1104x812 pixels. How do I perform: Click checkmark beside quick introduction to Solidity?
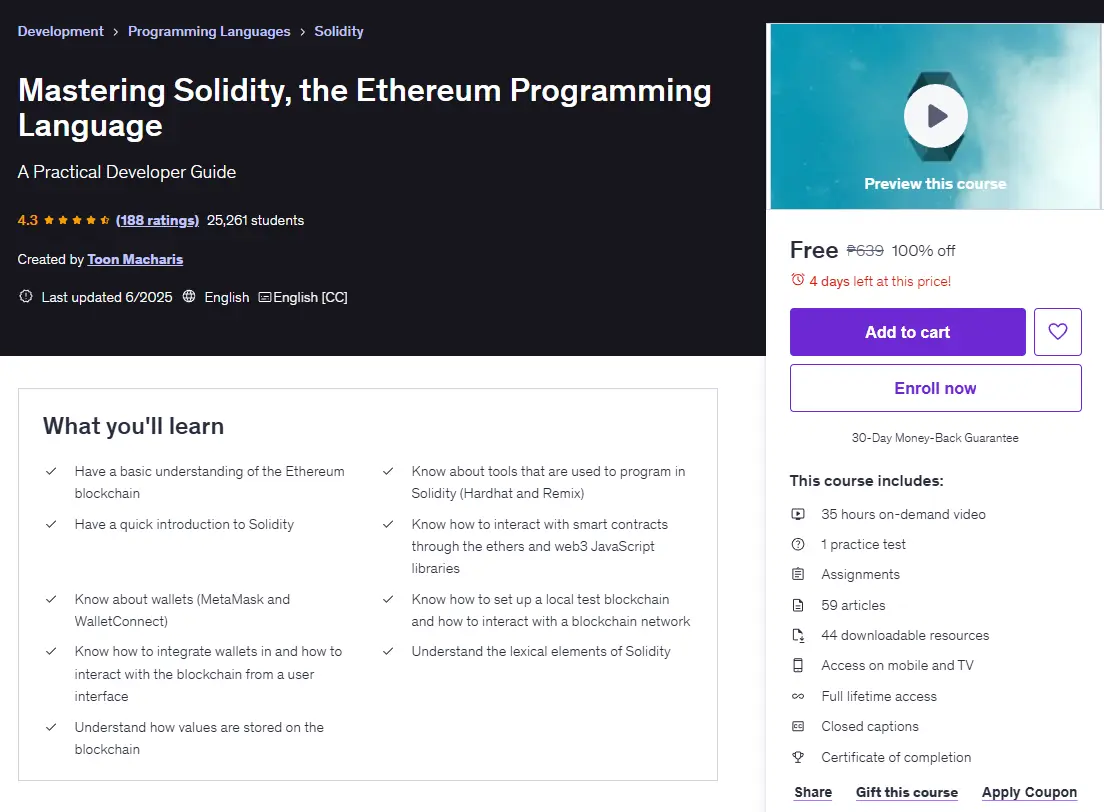51,525
